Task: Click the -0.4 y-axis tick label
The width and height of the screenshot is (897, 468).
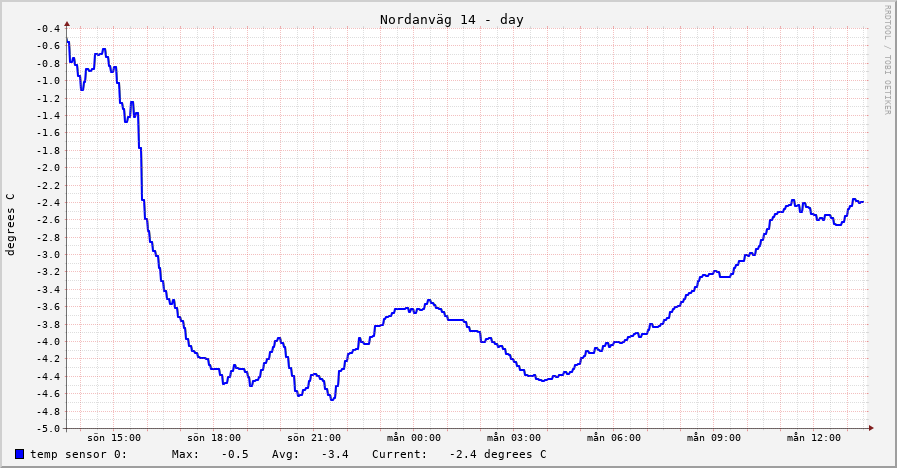Action: [48, 28]
